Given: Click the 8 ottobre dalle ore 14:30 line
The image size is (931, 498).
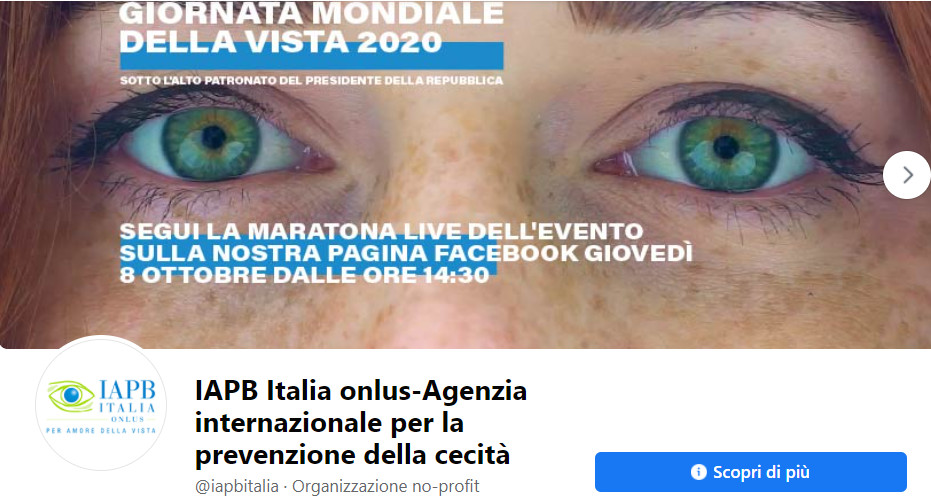Looking at the screenshot, I should coord(305,275).
